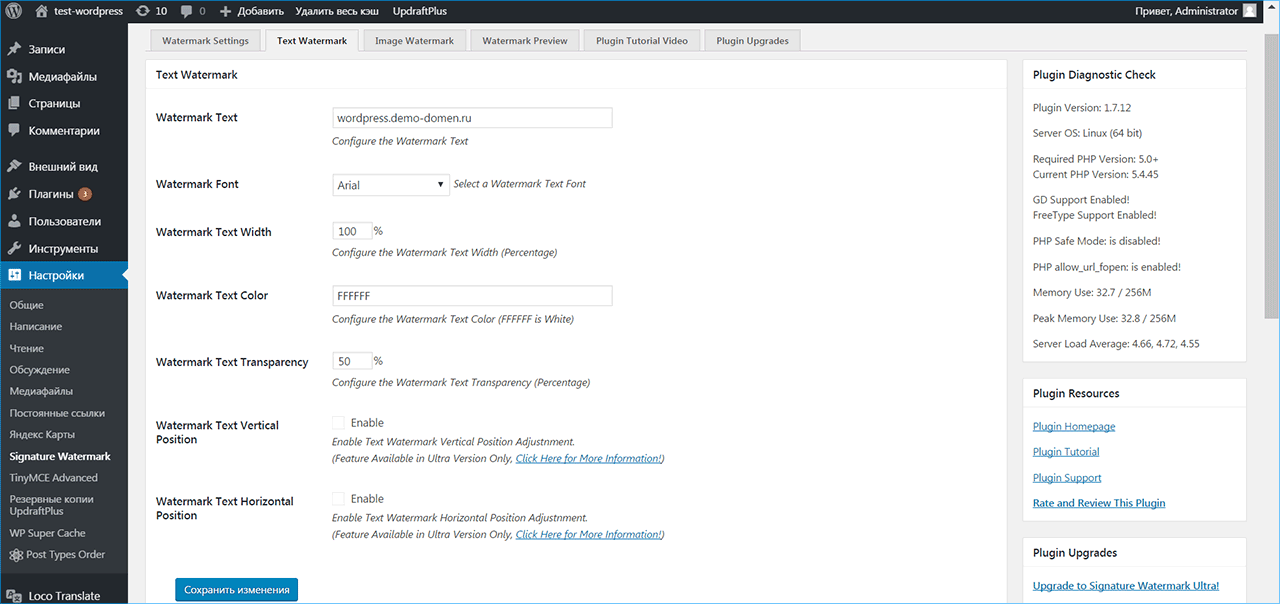1280x604 pixels.
Task: Enable Watermark Text Horizontal Position checkbox
Action: coord(338,499)
